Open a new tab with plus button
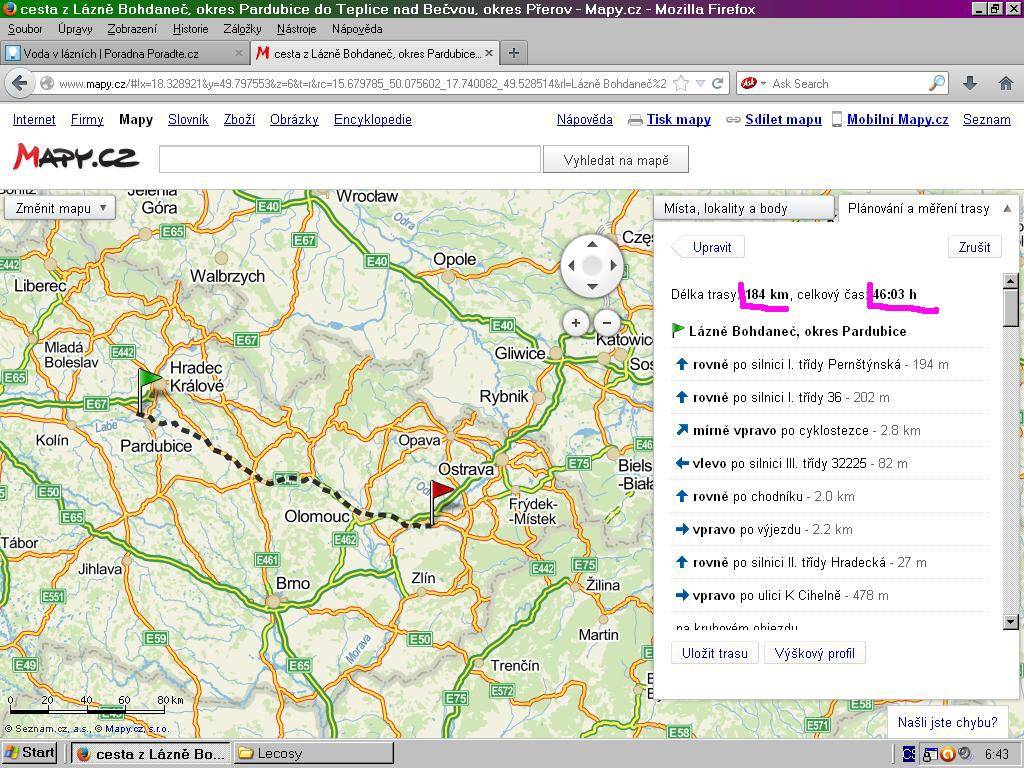The height and width of the screenshot is (768, 1024). coord(514,53)
